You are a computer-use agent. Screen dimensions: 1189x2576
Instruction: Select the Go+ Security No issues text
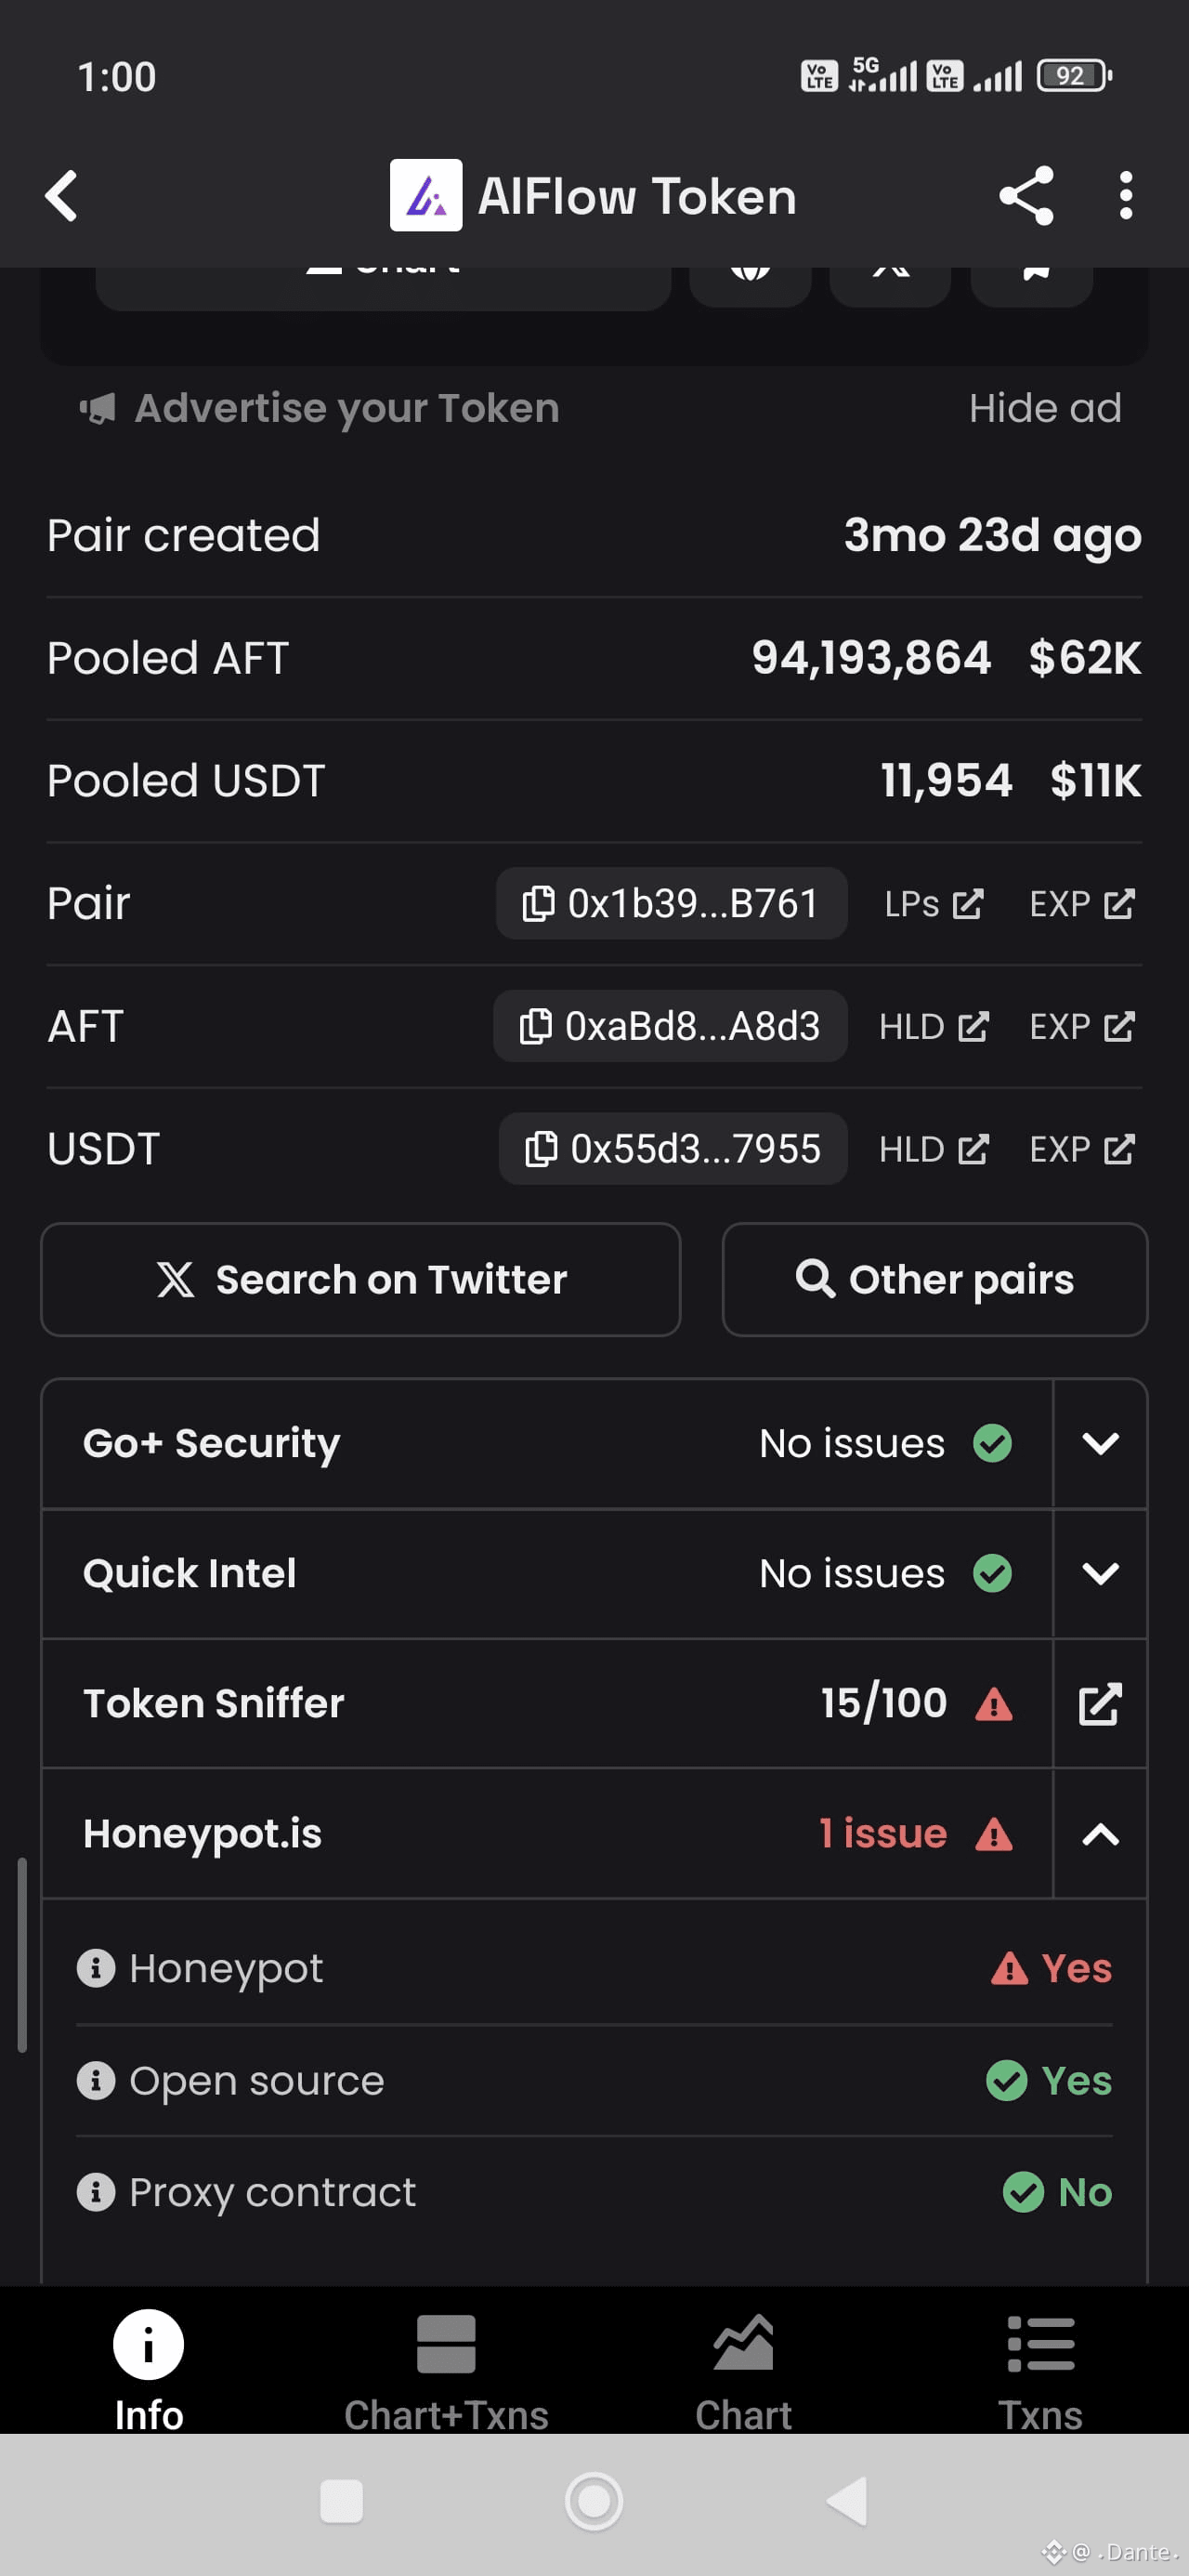852,1443
